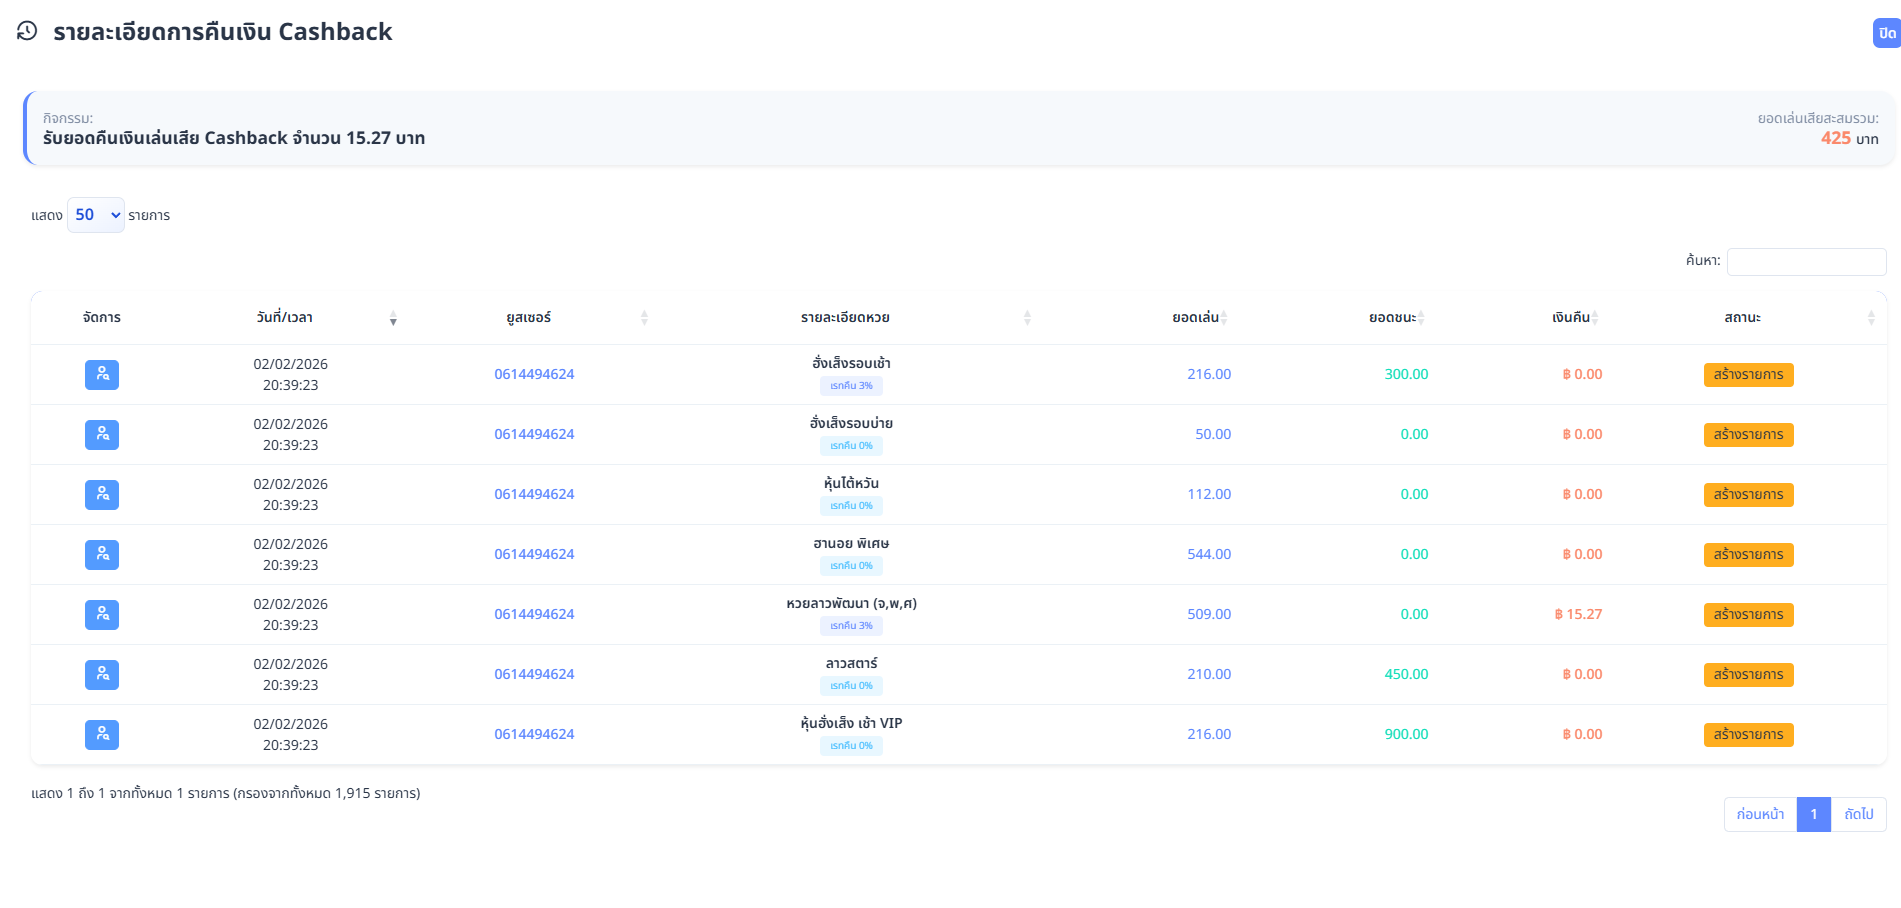Sort table by ยอดเล่น column
The width and height of the screenshot is (1901, 908).
pyautogui.click(x=1196, y=318)
